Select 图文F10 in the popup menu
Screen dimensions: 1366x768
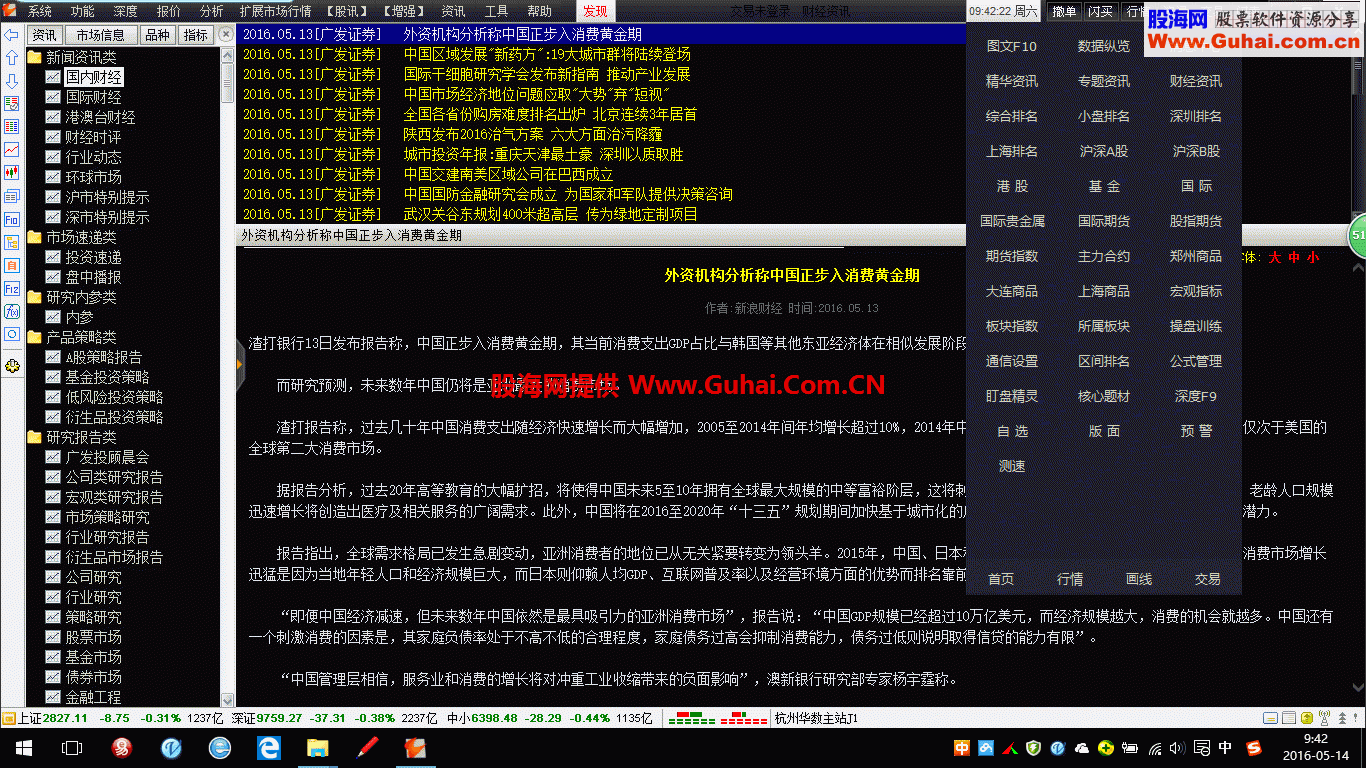pyautogui.click(x=1011, y=46)
